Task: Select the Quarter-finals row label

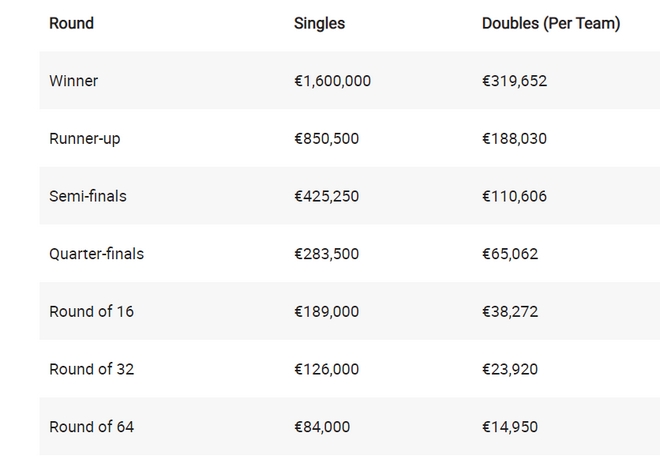Action: [x=96, y=254]
